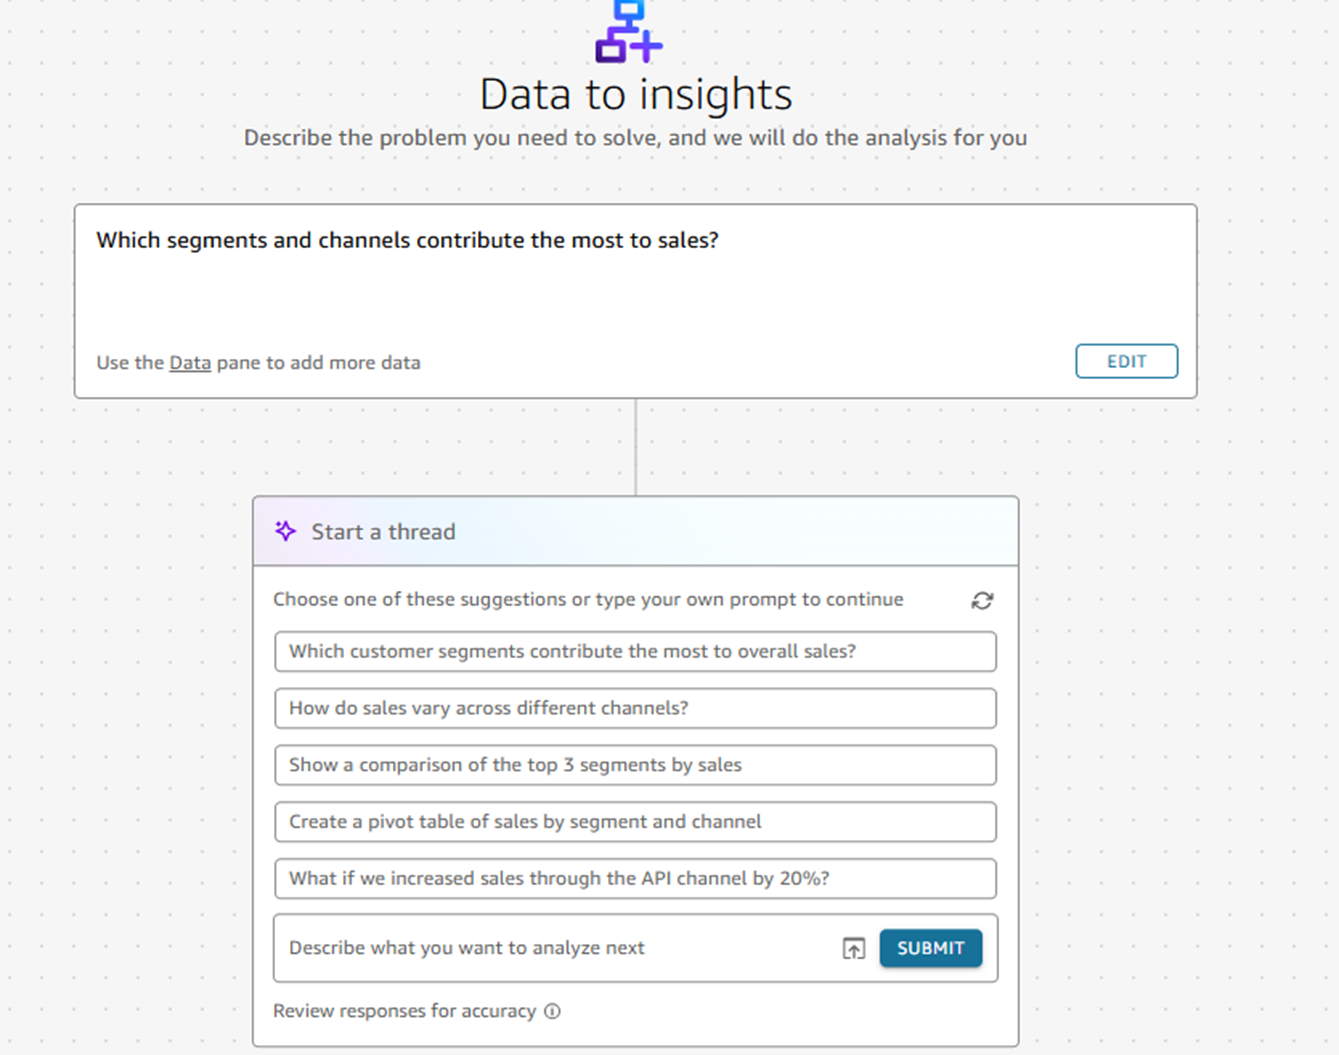Click the Data to insights logo icon
1339x1055 pixels.
[628, 32]
